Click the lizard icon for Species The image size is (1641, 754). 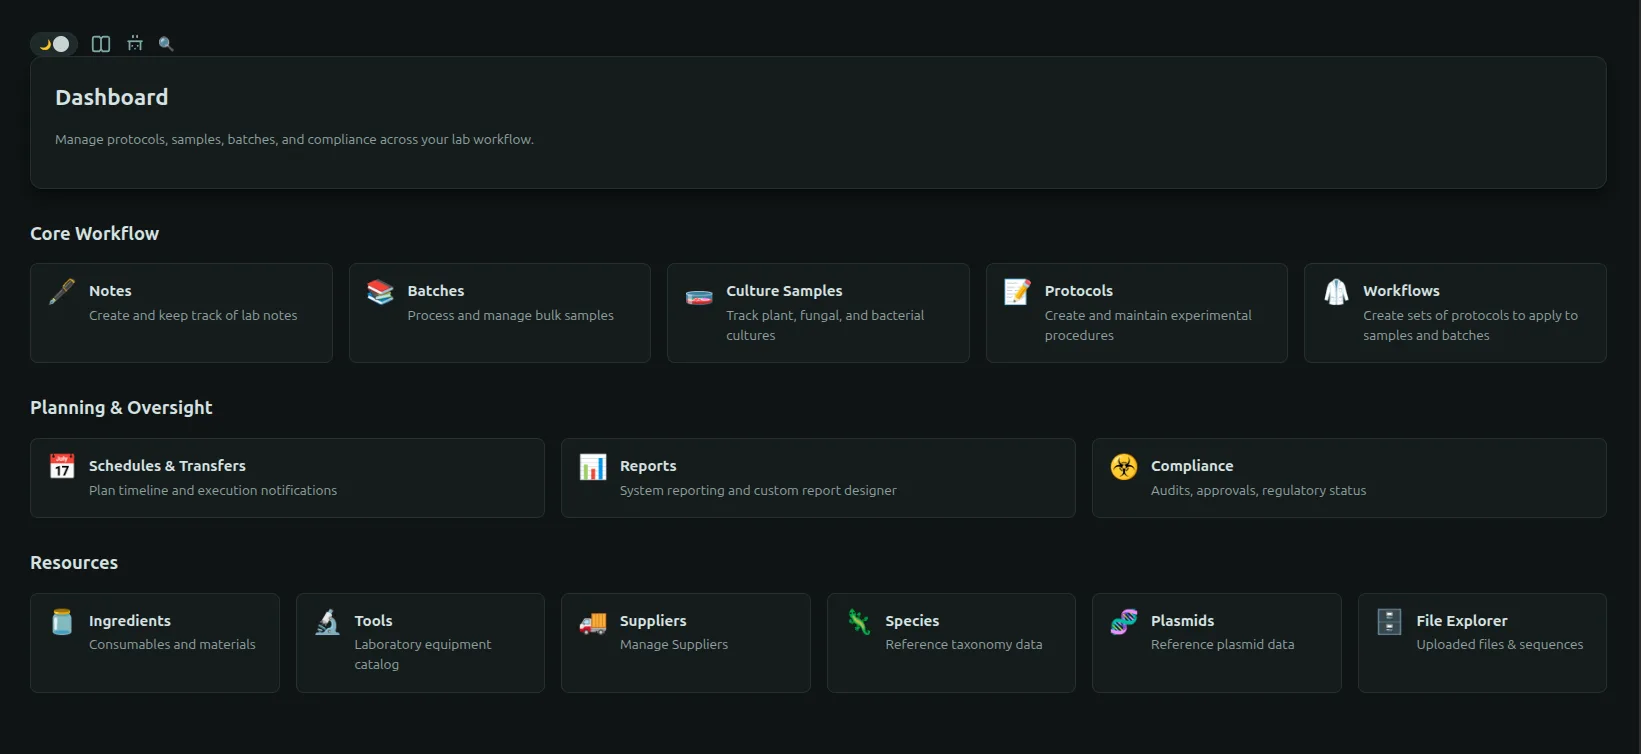[x=859, y=622]
